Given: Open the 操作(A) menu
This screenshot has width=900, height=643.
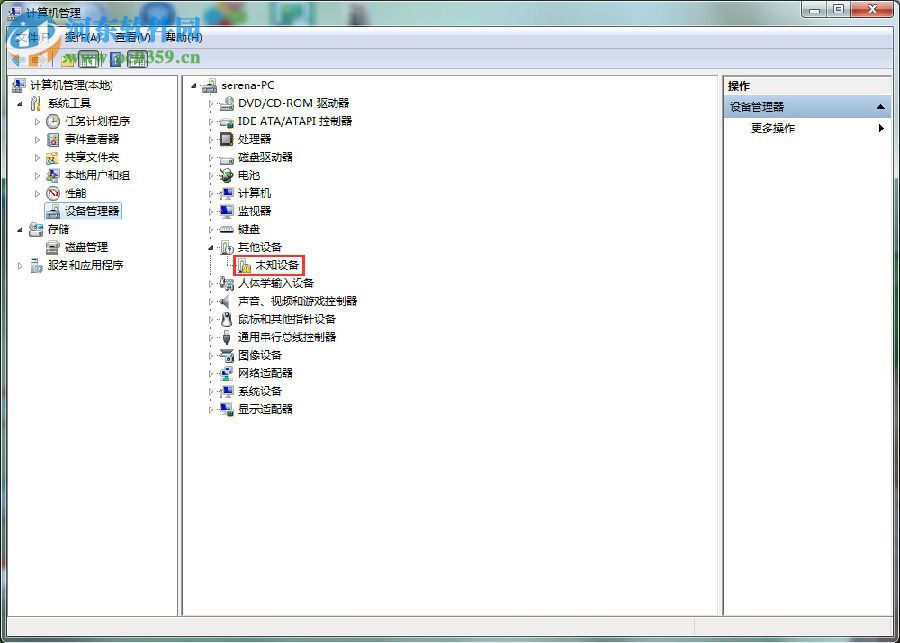Looking at the screenshot, I should [x=83, y=37].
